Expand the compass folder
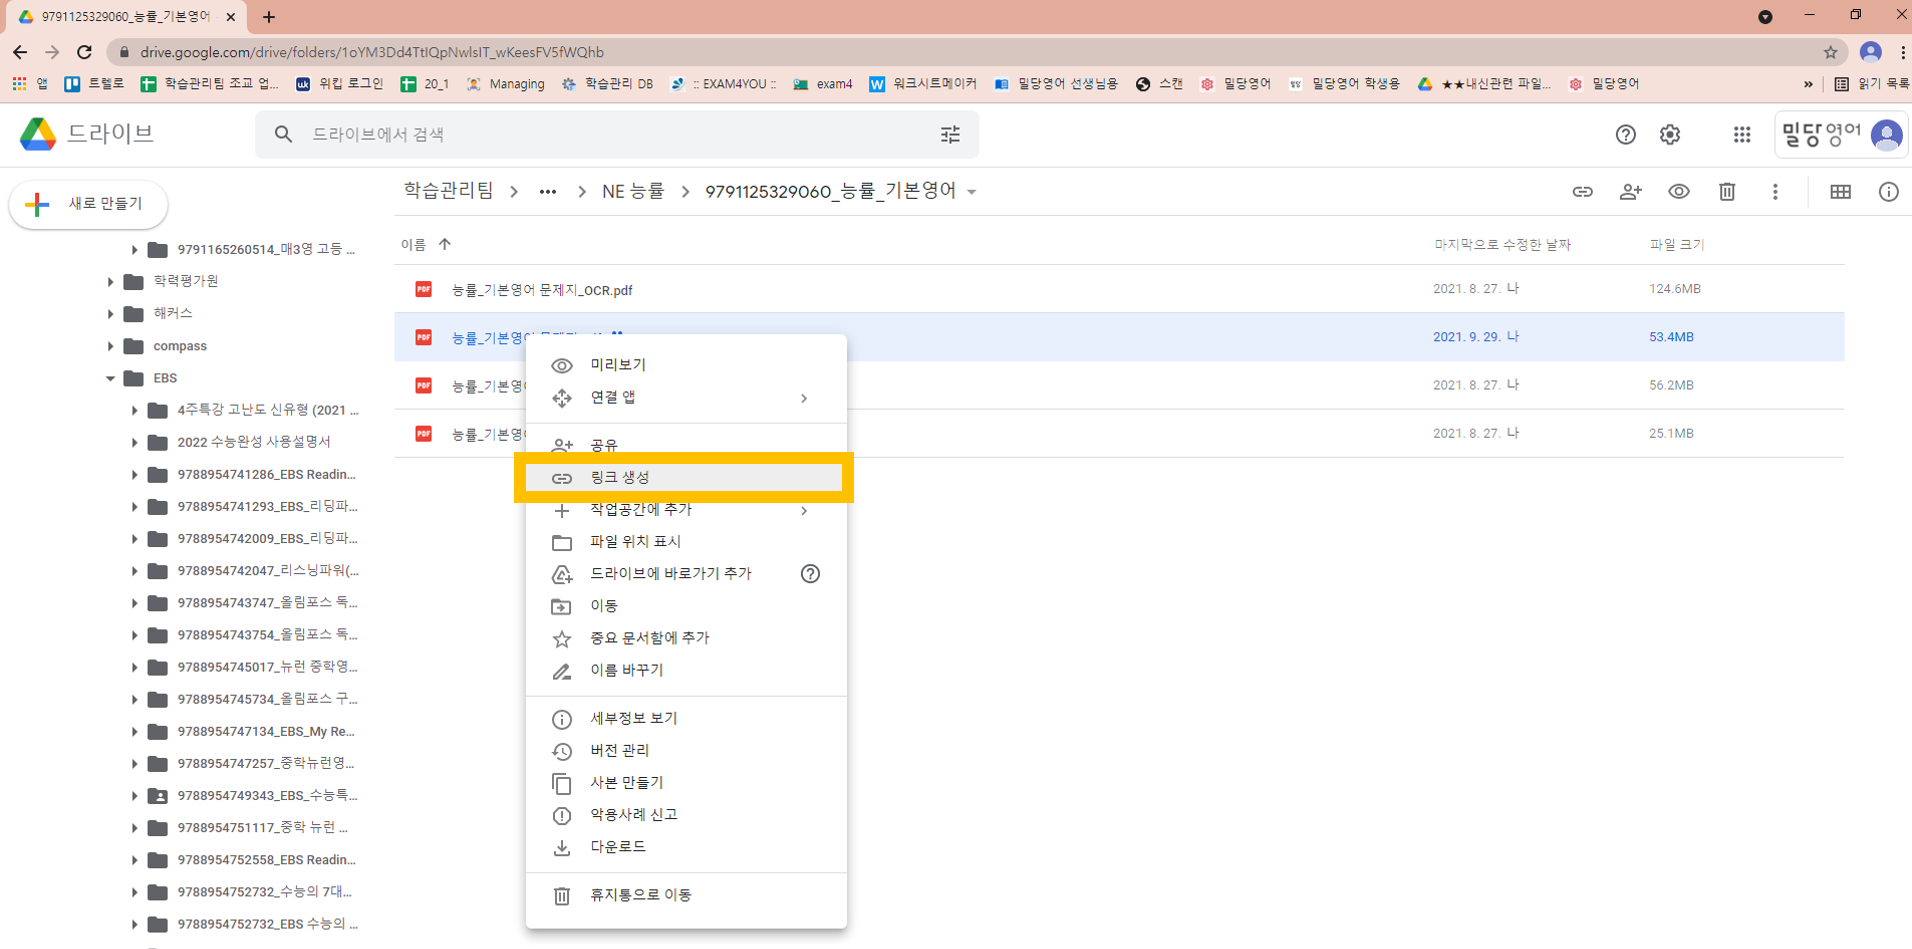The width and height of the screenshot is (1912, 949). [110, 346]
